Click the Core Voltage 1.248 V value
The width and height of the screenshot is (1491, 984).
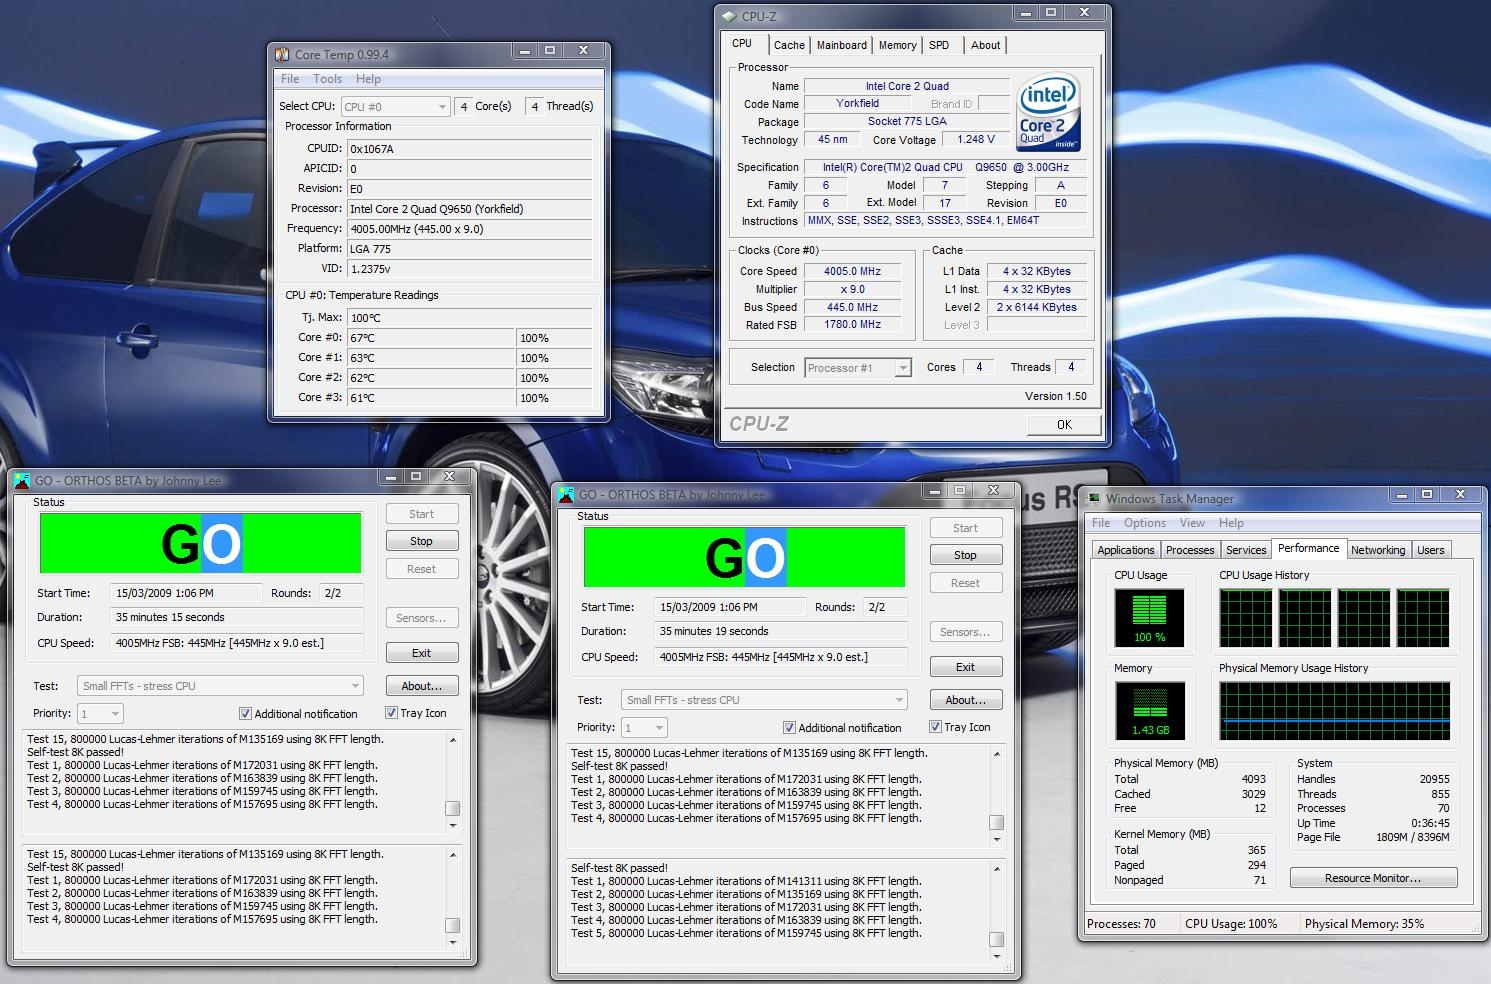(976, 140)
